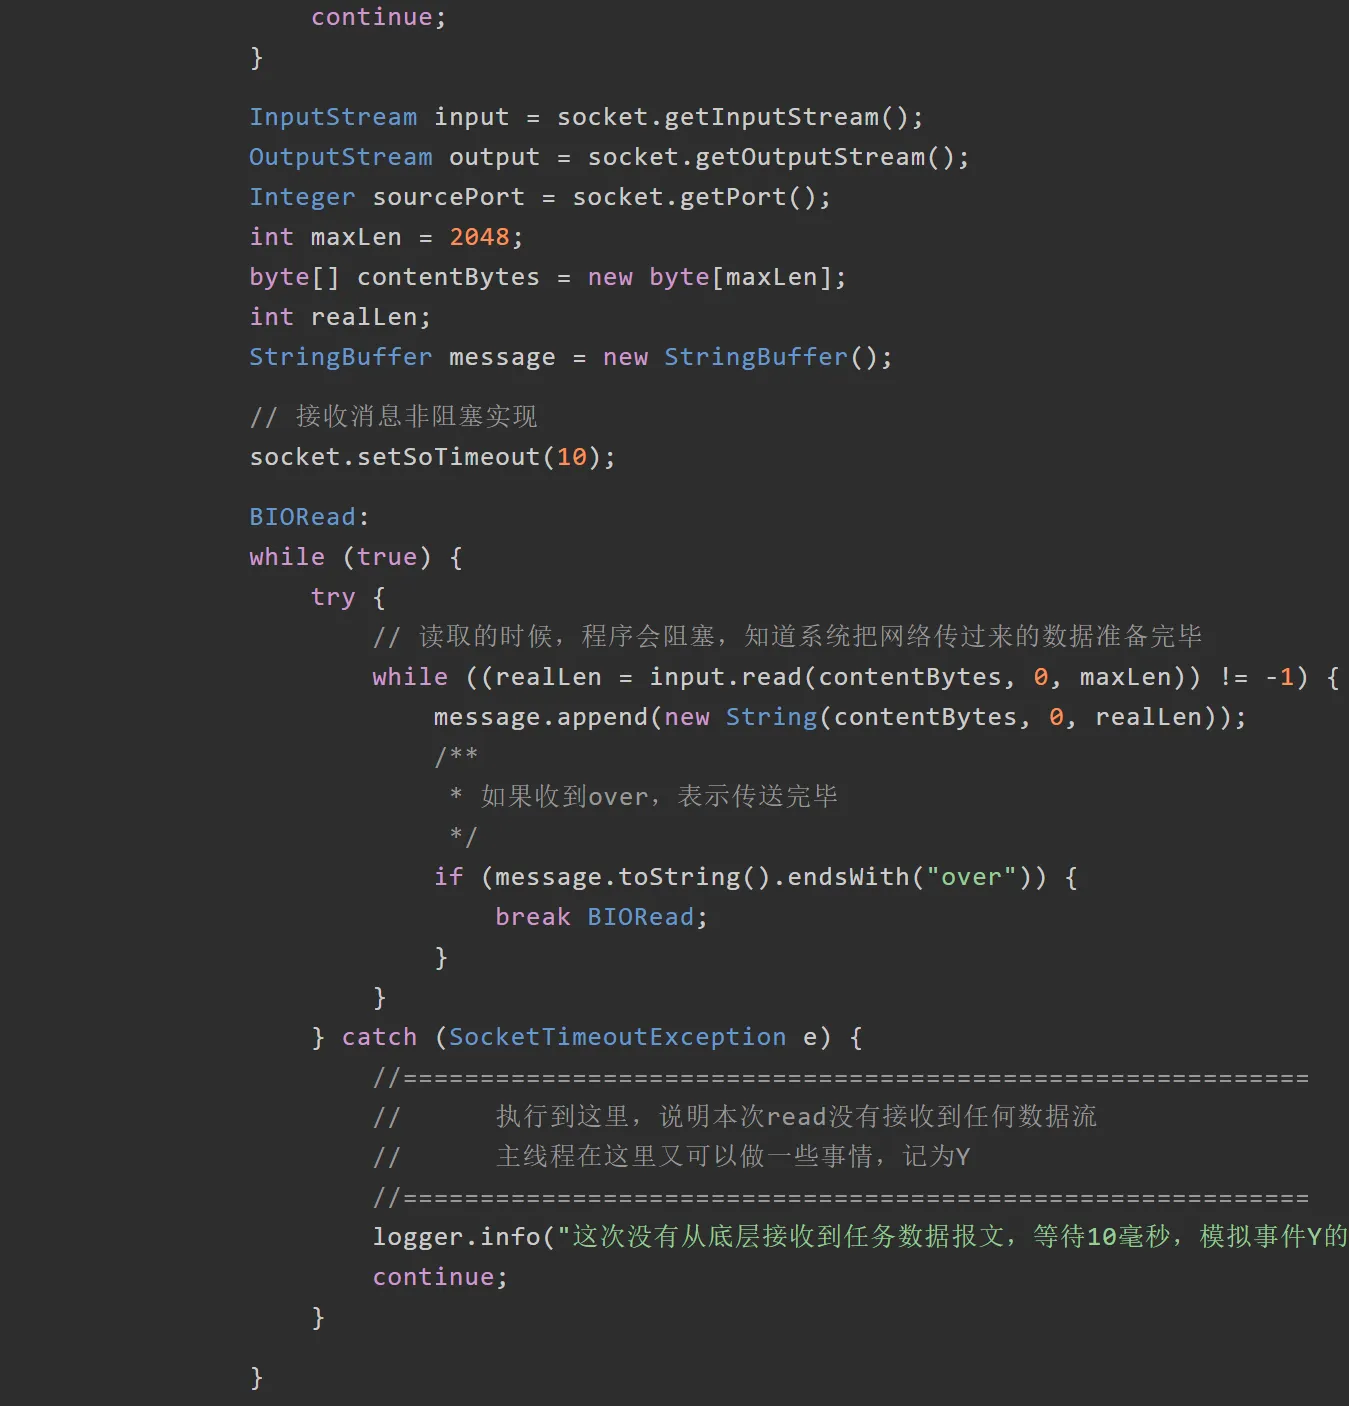Click the OutputStream type name
1349x1406 pixels.
tap(341, 157)
